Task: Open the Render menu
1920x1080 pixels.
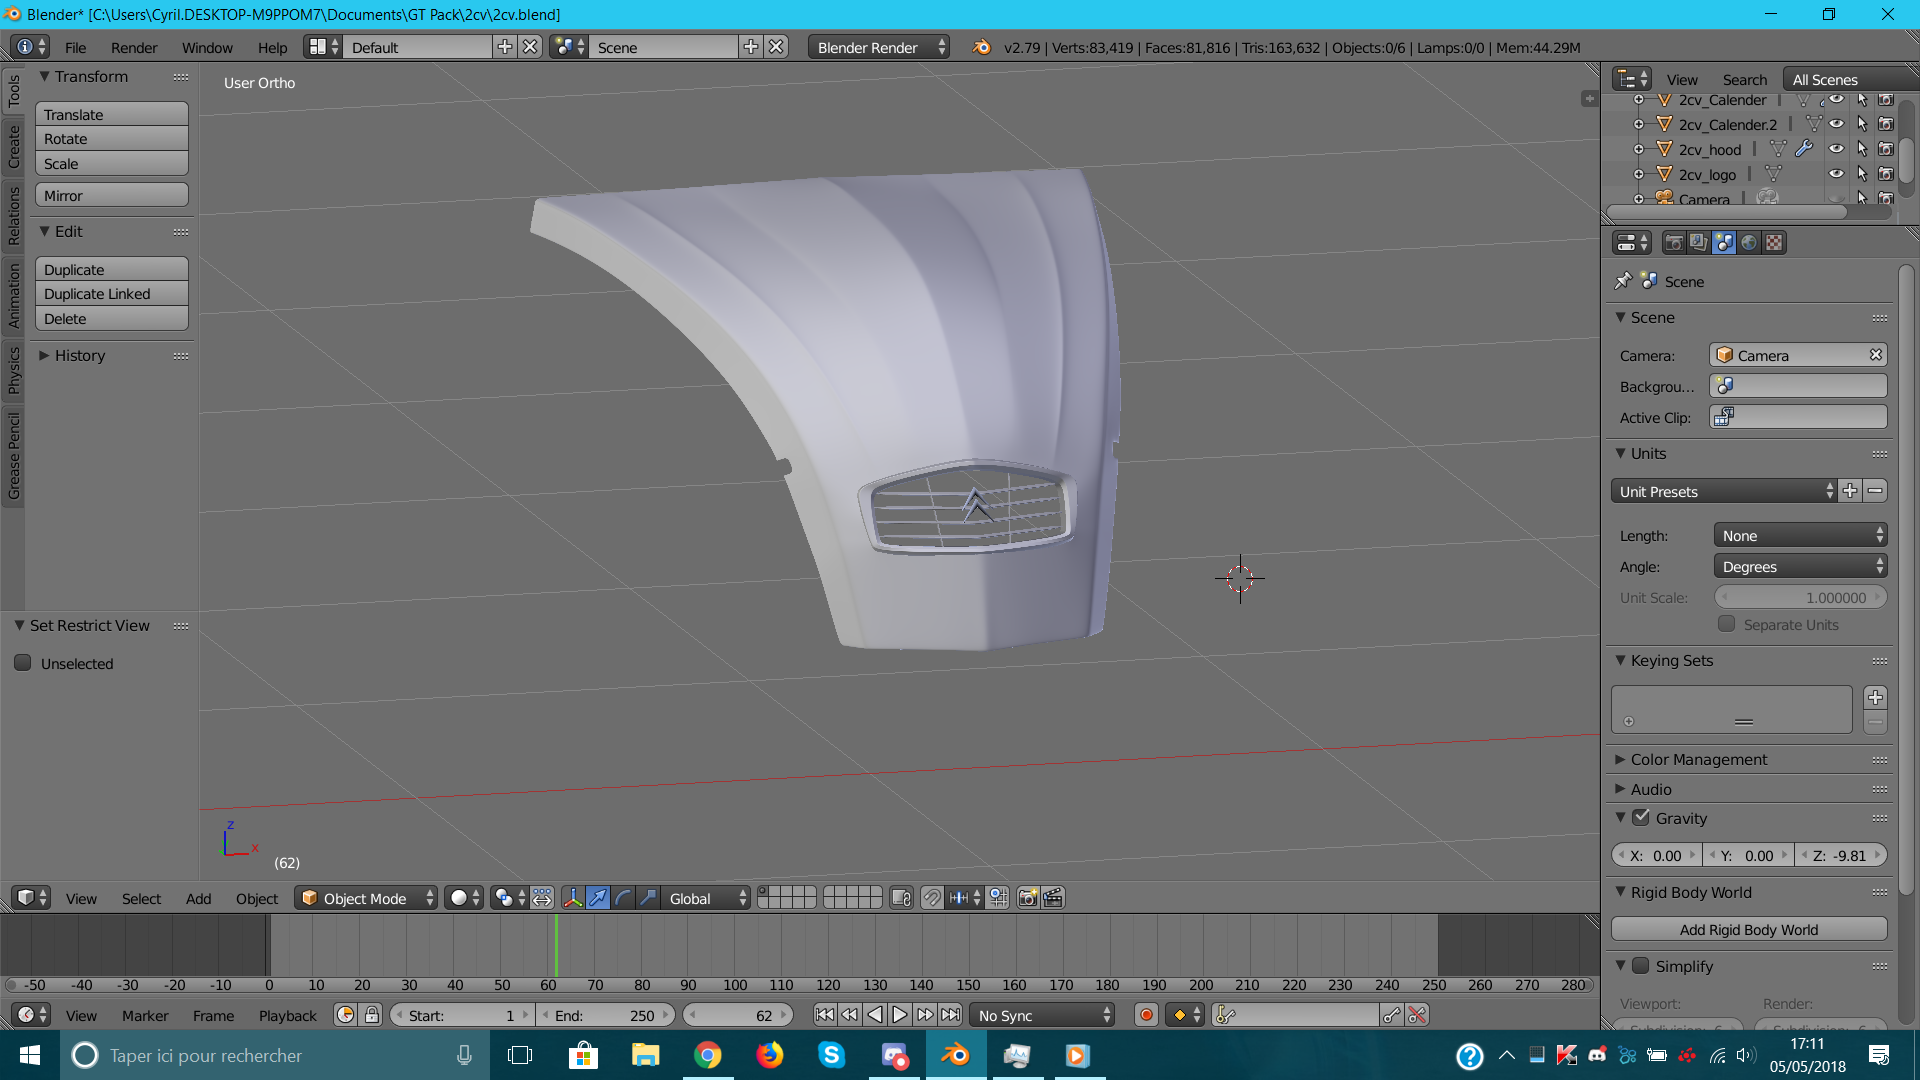Action: tap(134, 48)
